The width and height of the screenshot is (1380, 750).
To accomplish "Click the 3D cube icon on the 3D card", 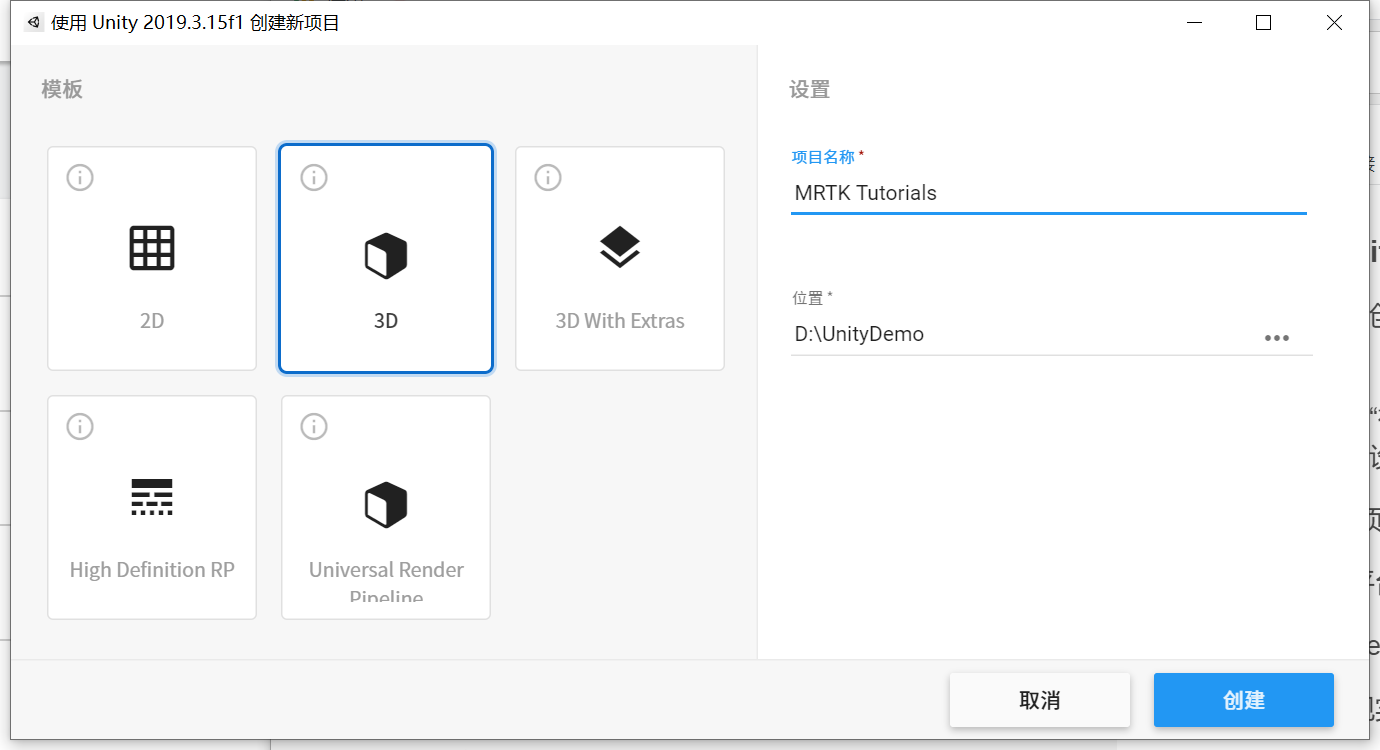I will click(x=385, y=255).
